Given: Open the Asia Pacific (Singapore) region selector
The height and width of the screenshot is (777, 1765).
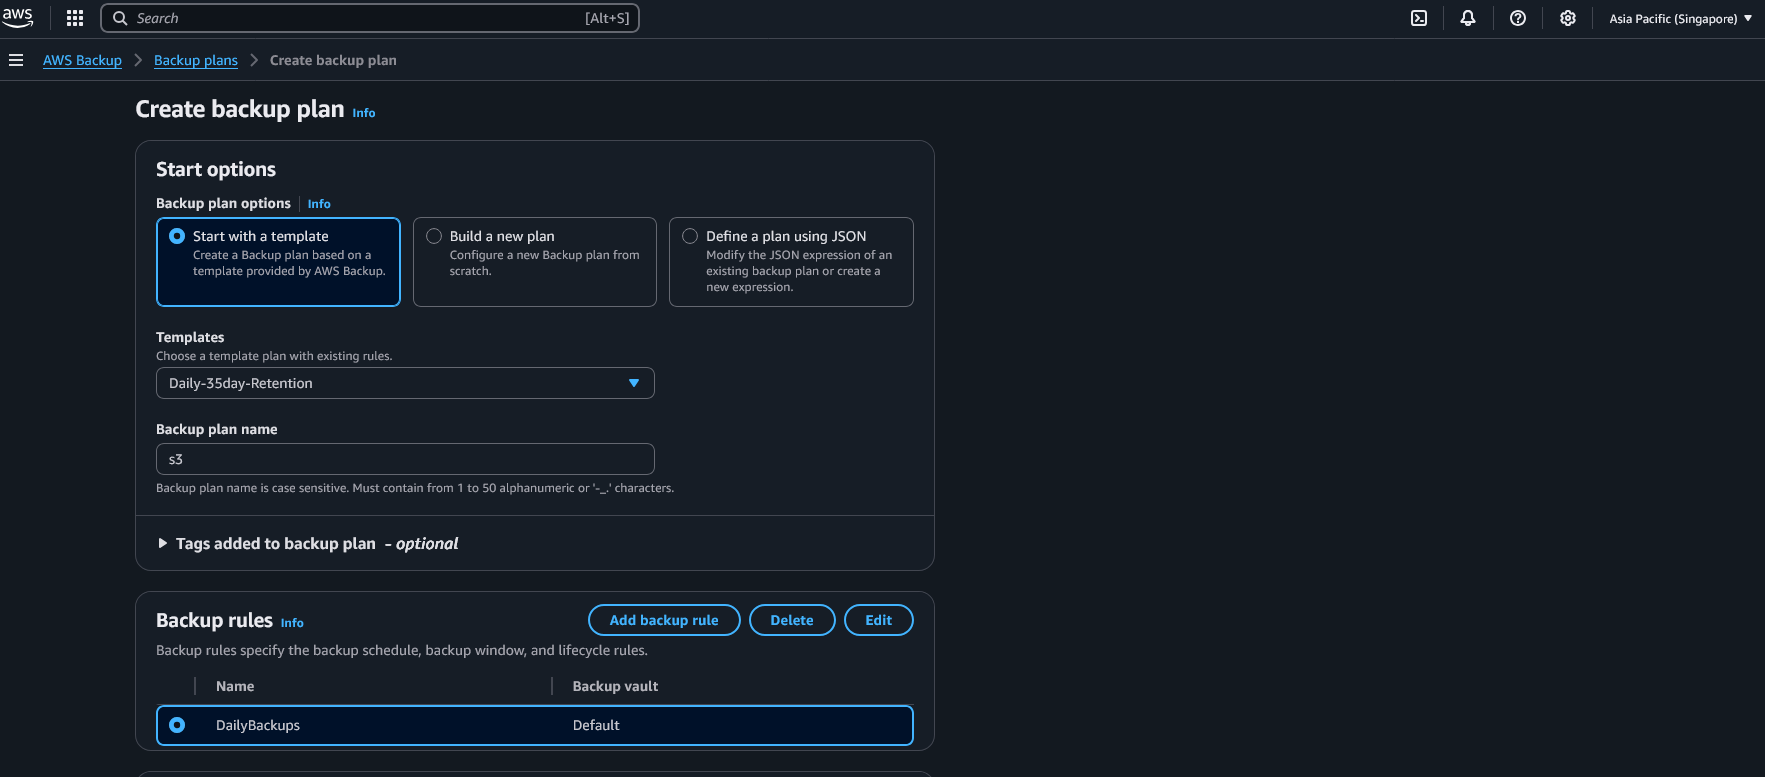Looking at the screenshot, I should (1680, 18).
